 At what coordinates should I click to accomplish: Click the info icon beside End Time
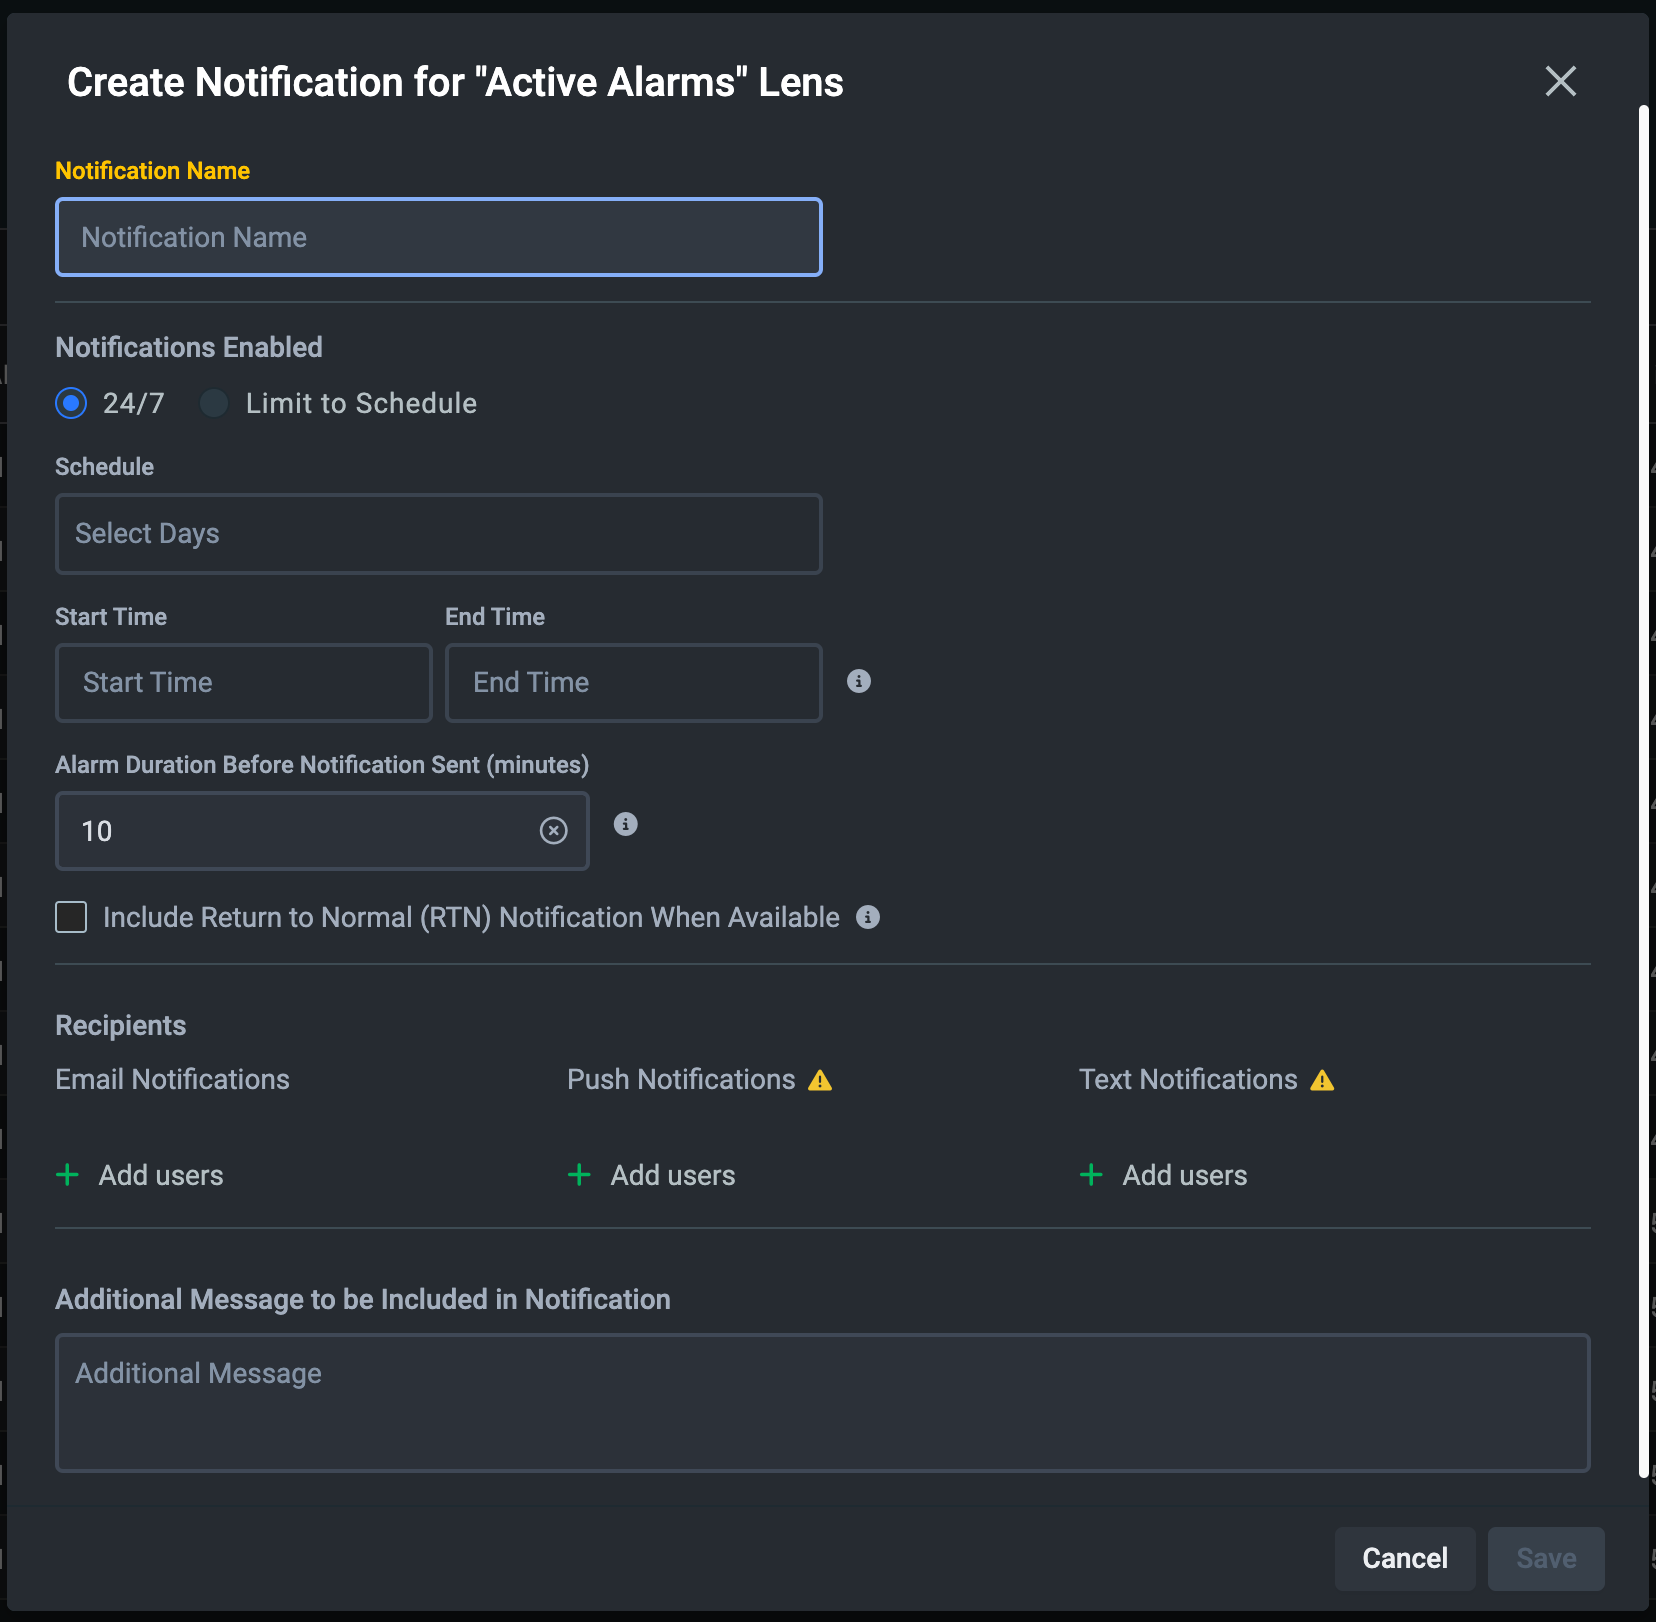click(x=858, y=681)
